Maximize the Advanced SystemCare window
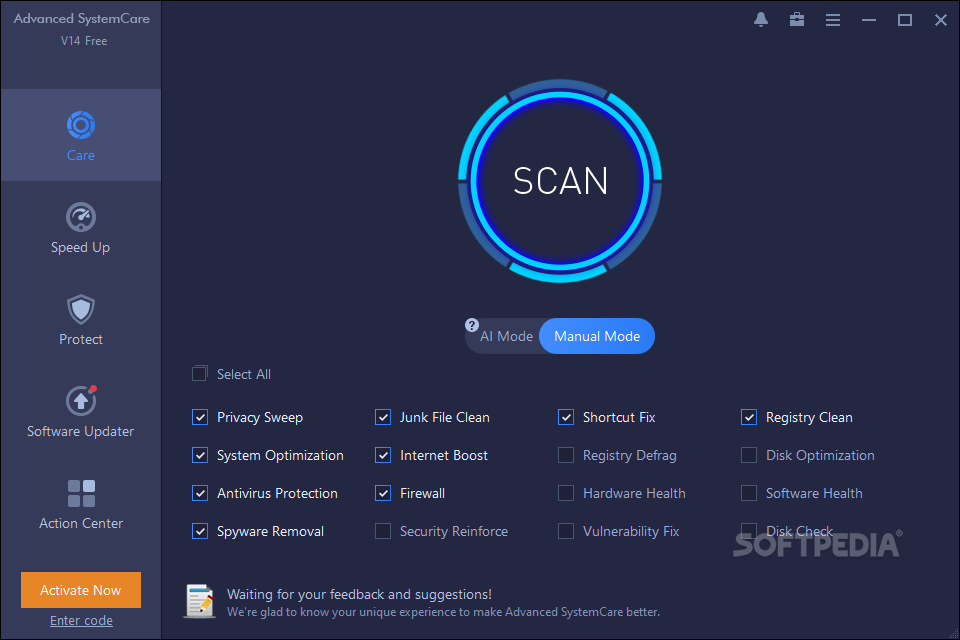The width and height of the screenshot is (960, 640). (905, 20)
